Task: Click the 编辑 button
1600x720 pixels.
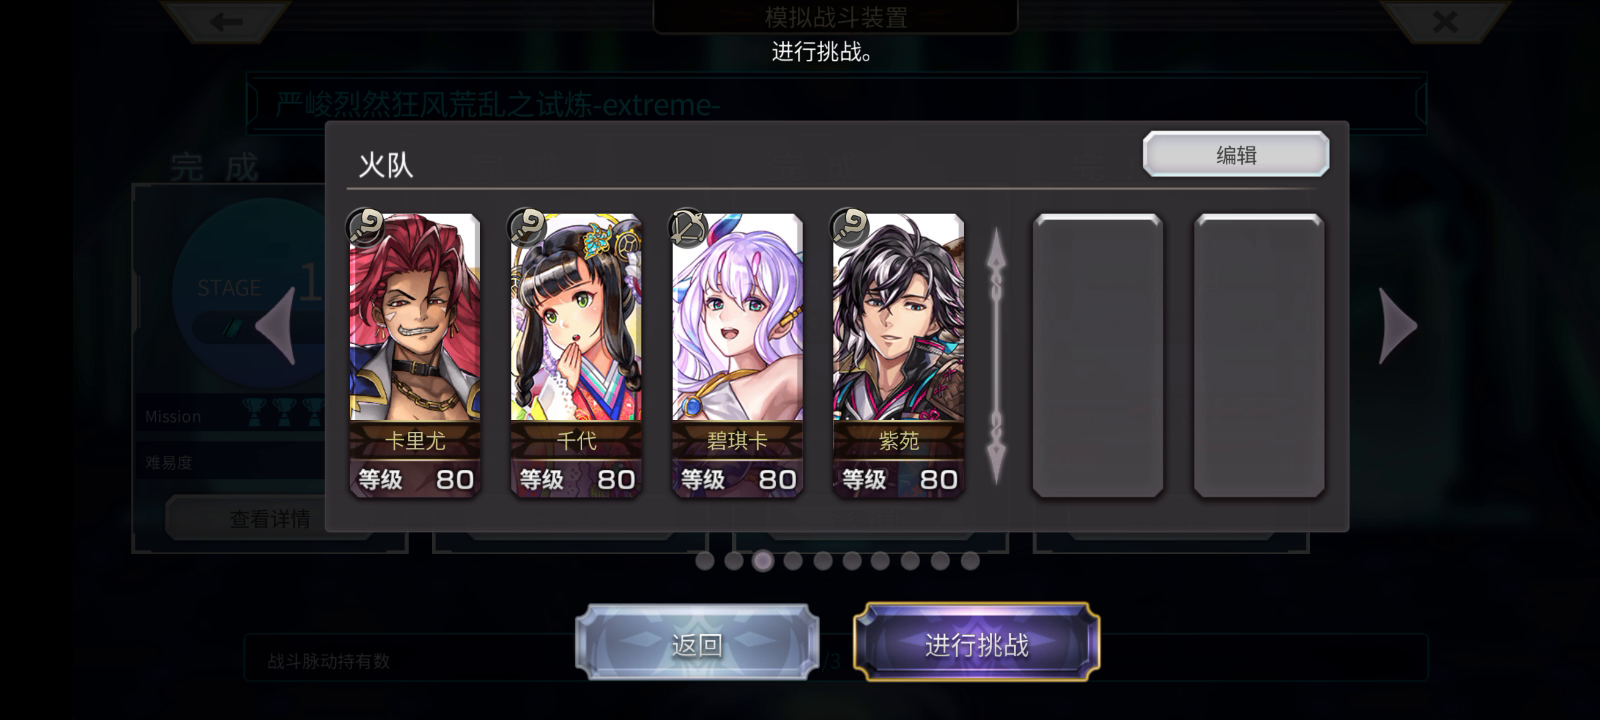Action: point(1236,155)
